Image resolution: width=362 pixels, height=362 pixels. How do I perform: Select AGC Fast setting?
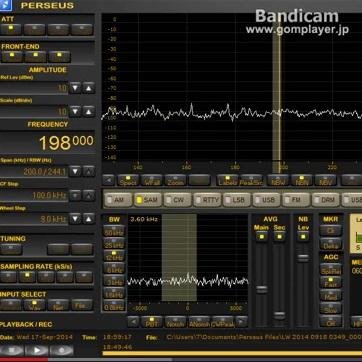click(331, 283)
